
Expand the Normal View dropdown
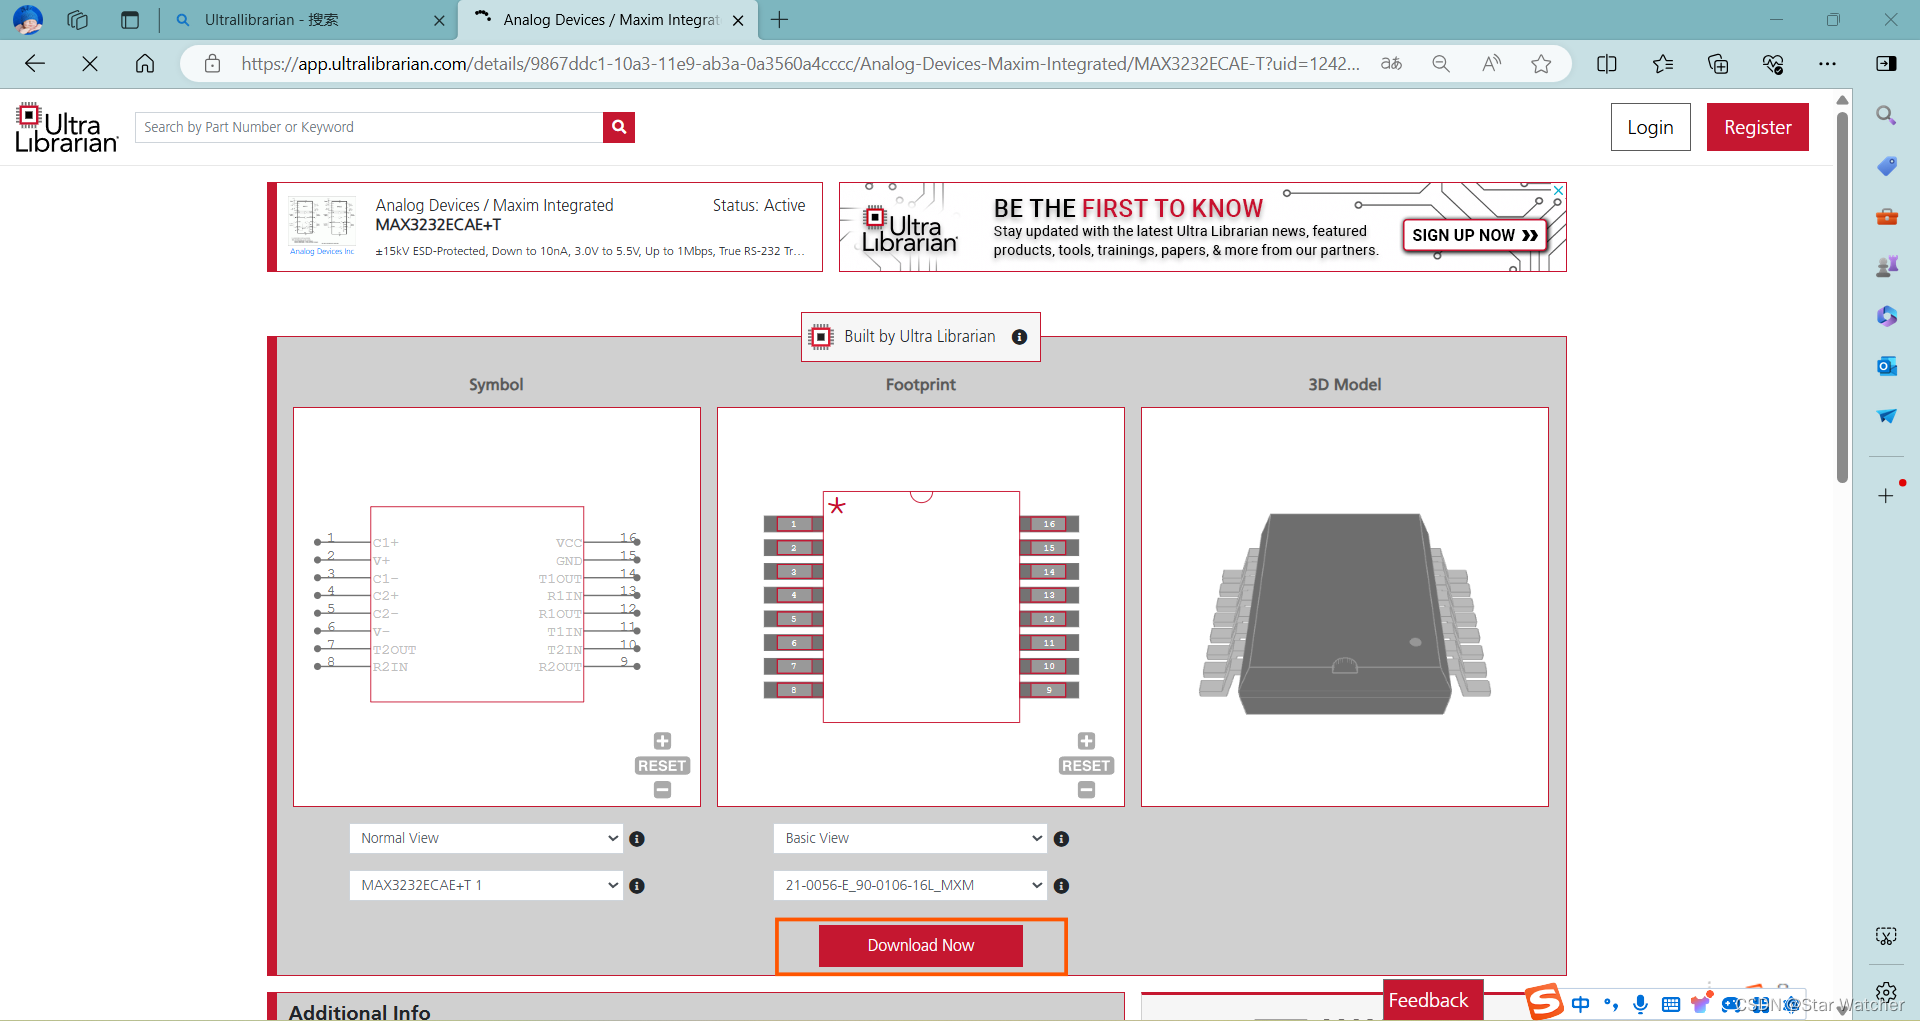486,839
